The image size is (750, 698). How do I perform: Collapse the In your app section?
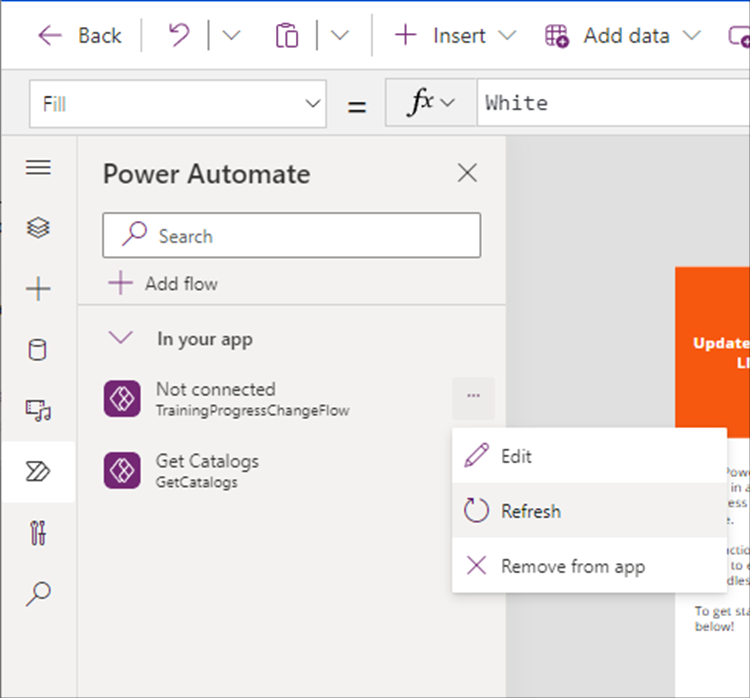(x=121, y=339)
